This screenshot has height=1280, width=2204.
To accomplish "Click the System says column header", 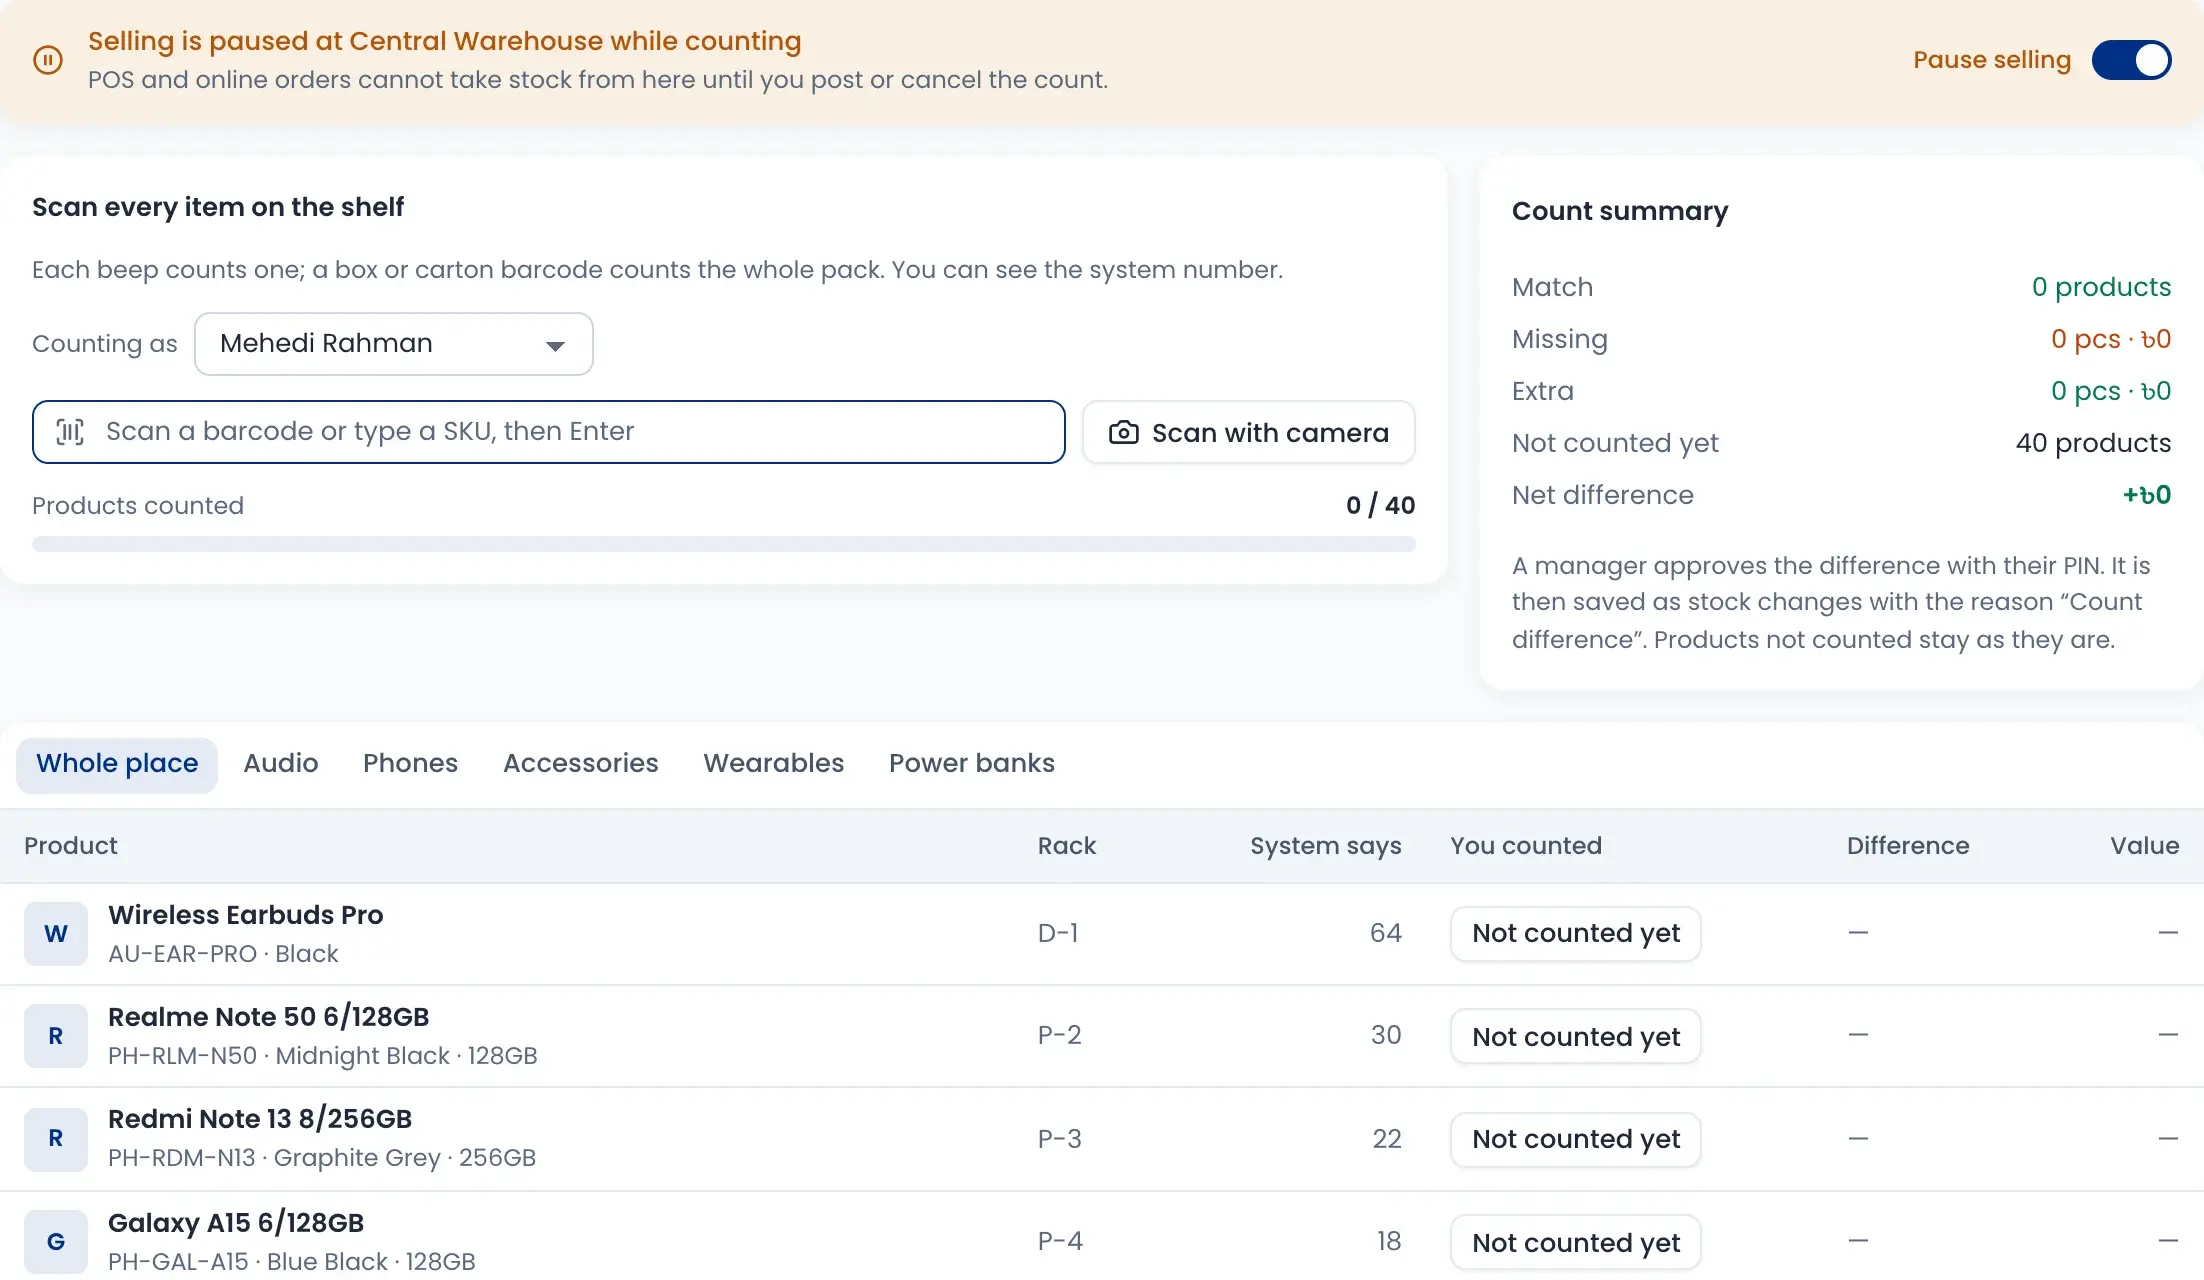I will pyautogui.click(x=1326, y=846).
